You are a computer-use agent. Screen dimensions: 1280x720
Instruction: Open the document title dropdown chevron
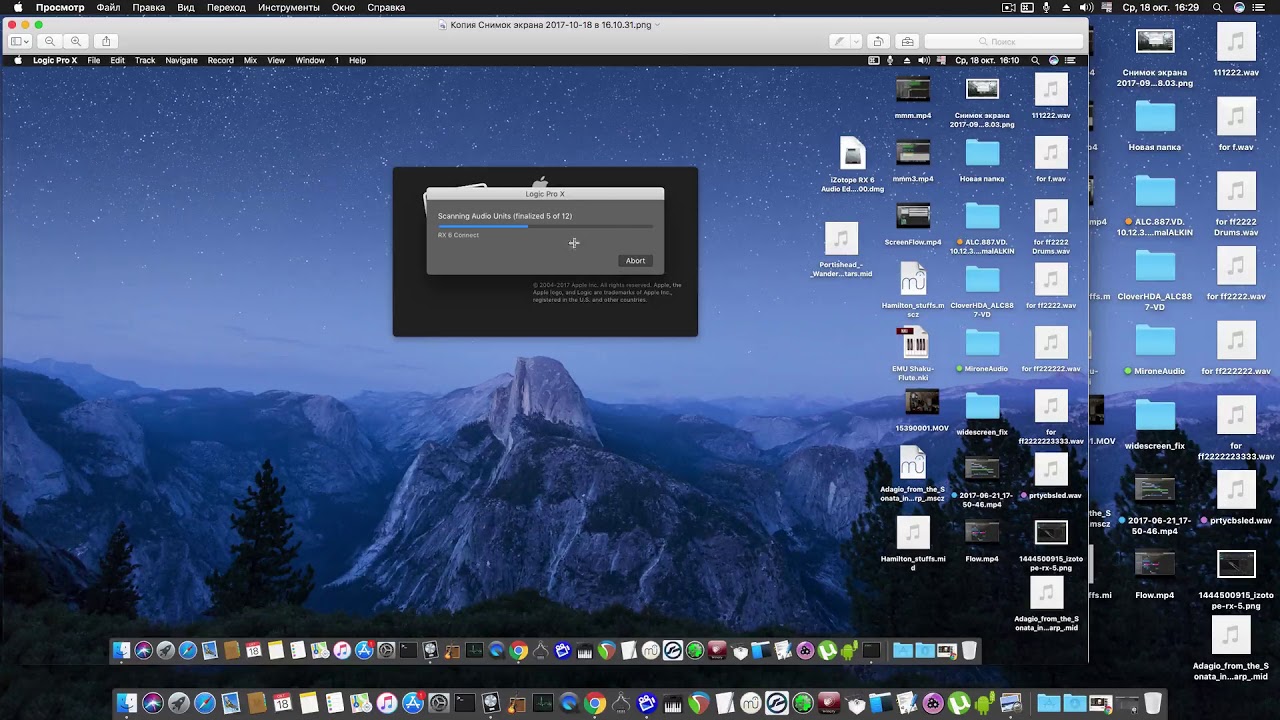657,24
